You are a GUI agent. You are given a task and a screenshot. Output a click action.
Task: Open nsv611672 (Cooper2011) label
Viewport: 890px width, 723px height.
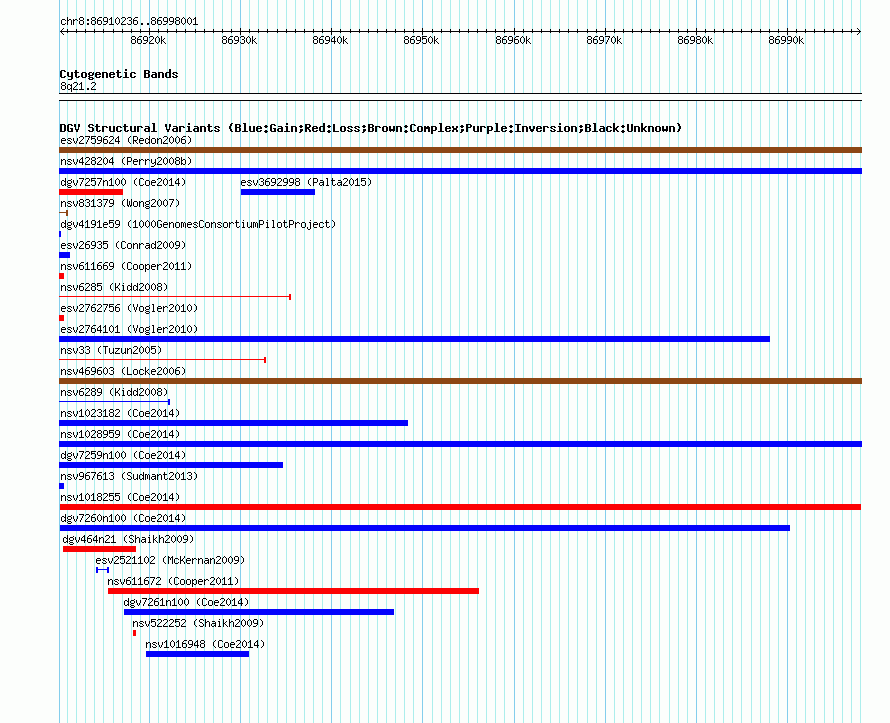coord(173,581)
